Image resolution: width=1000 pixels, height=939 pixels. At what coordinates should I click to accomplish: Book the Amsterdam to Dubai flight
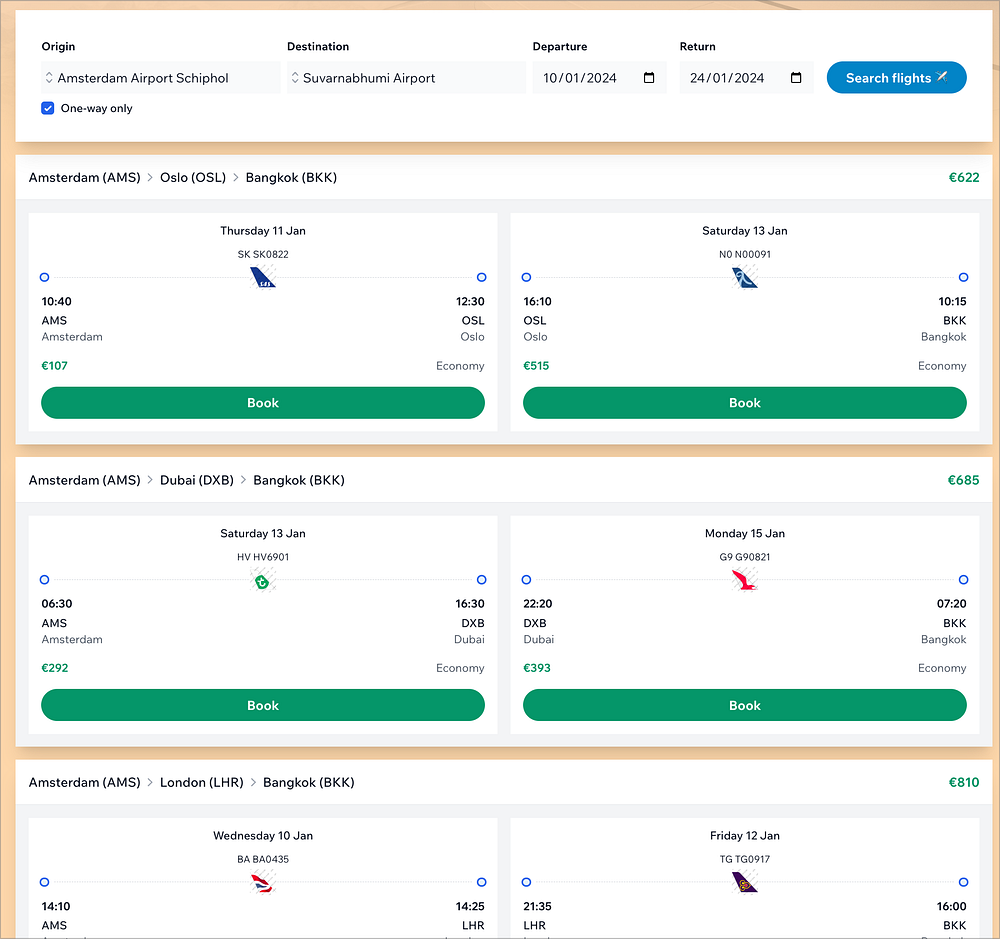coord(263,705)
